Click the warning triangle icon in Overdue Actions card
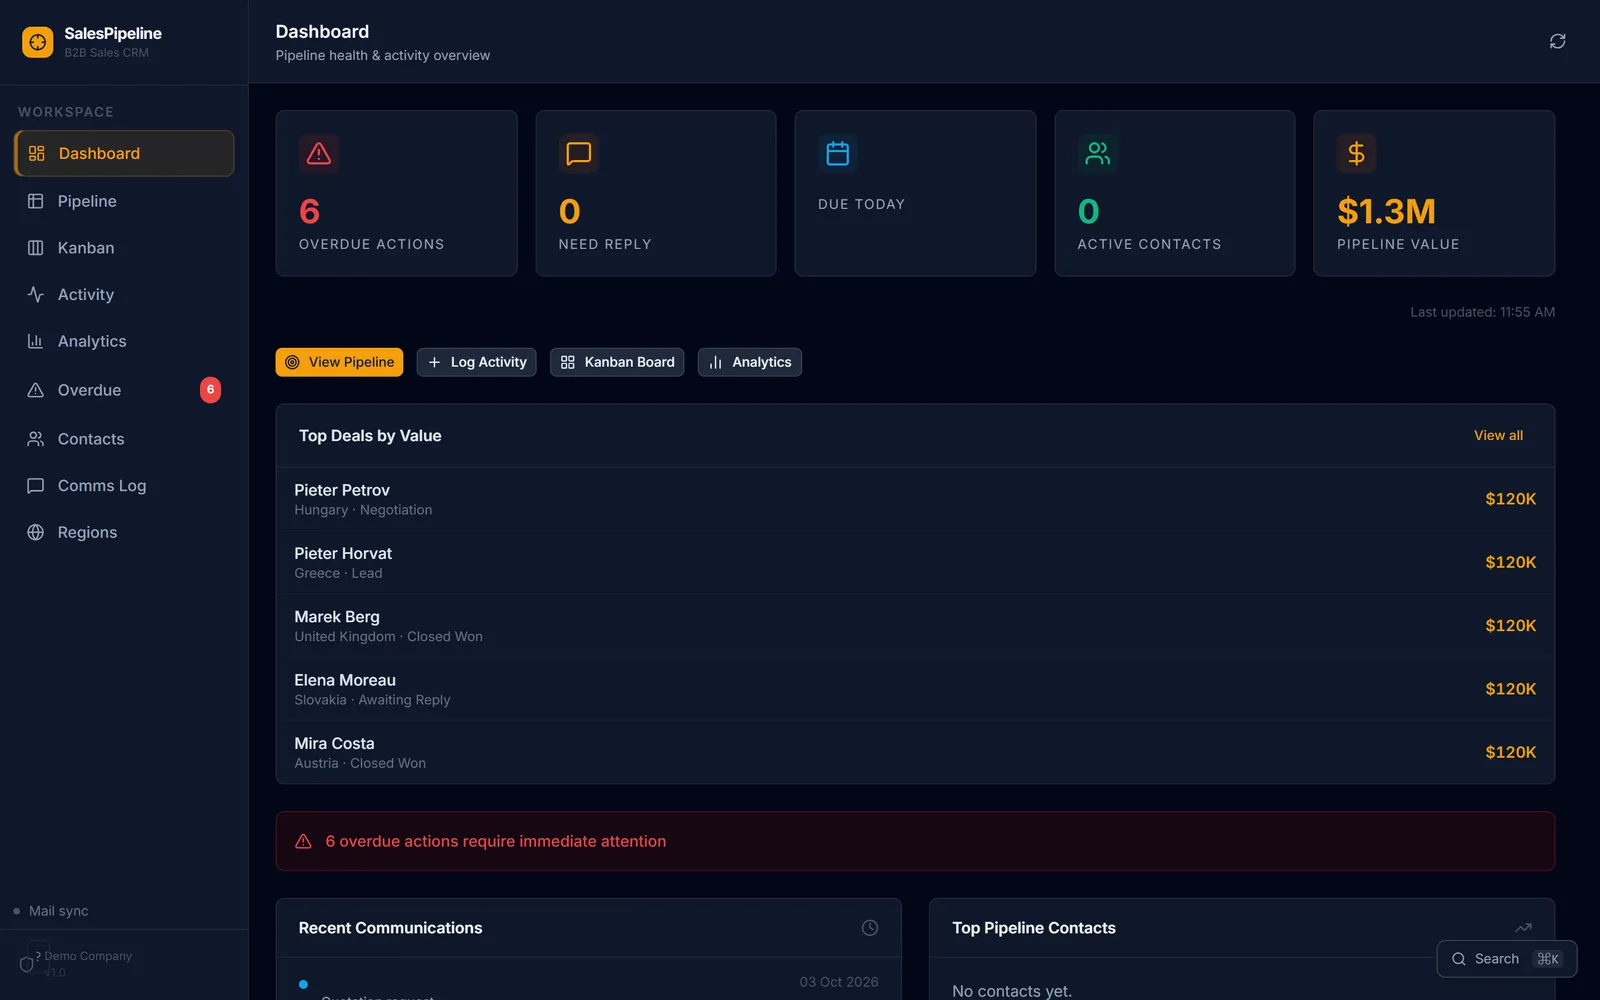This screenshot has height=1000, width=1600. point(318,153)
